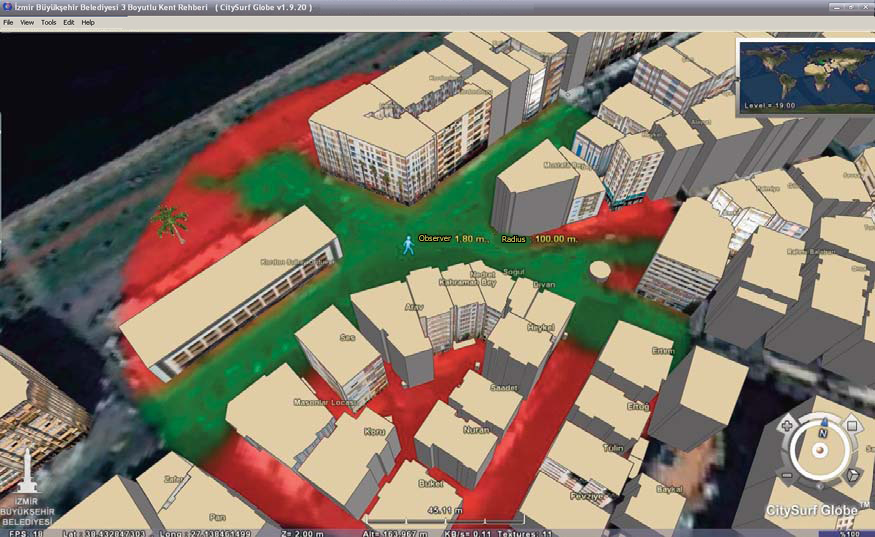875x537 pixels.
Task: Click the palm tree model on the shore
Action: [x=172, y=223]
